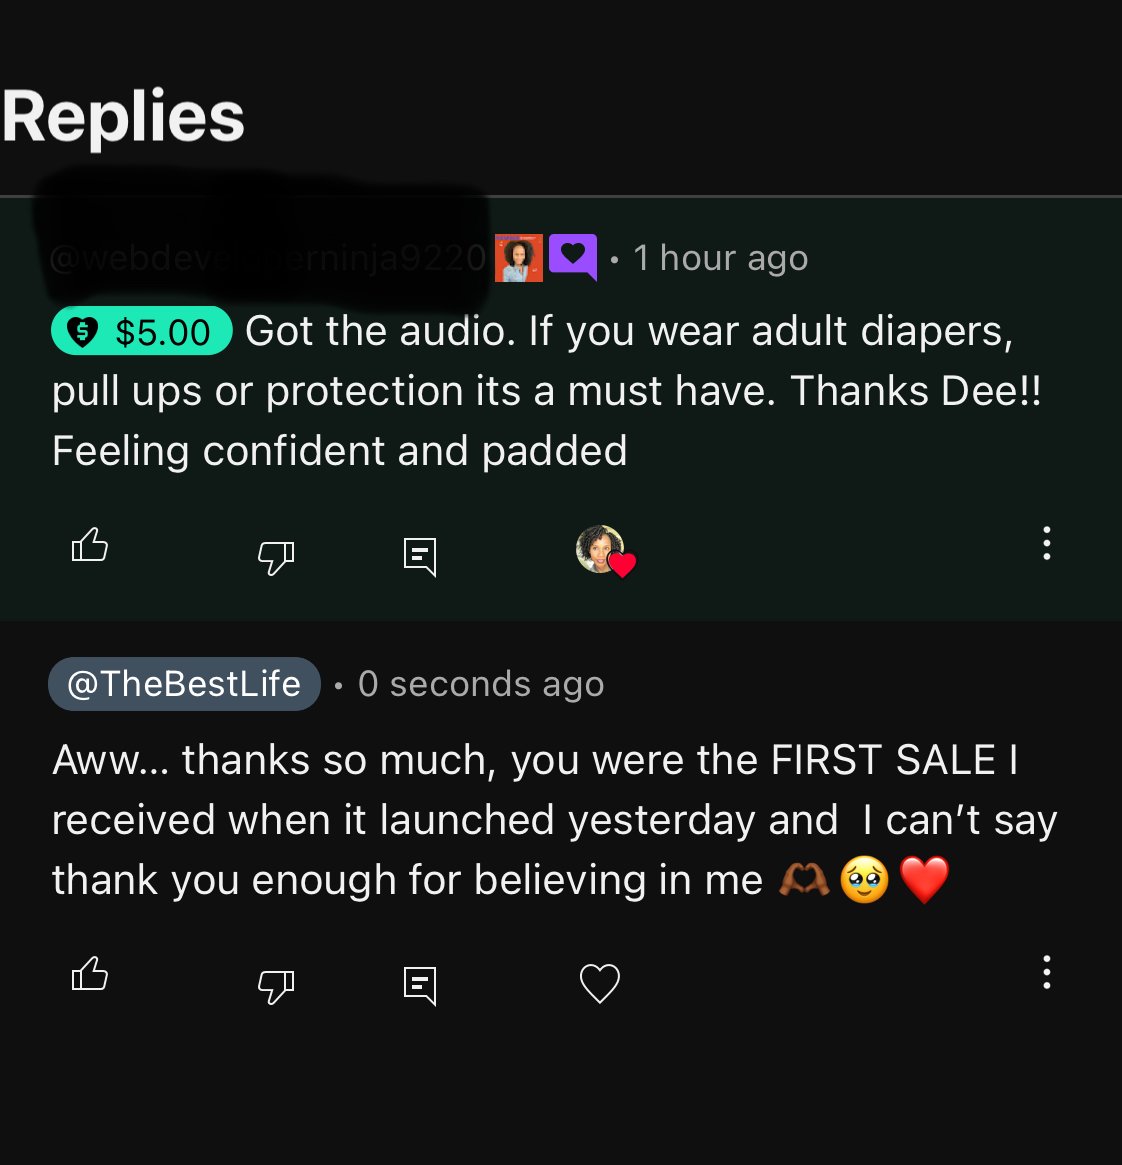The width and height of the screenshot is (1122, 1165).
Task: Click reply icon under @TheBestLife comment
Action: point(420,985)
